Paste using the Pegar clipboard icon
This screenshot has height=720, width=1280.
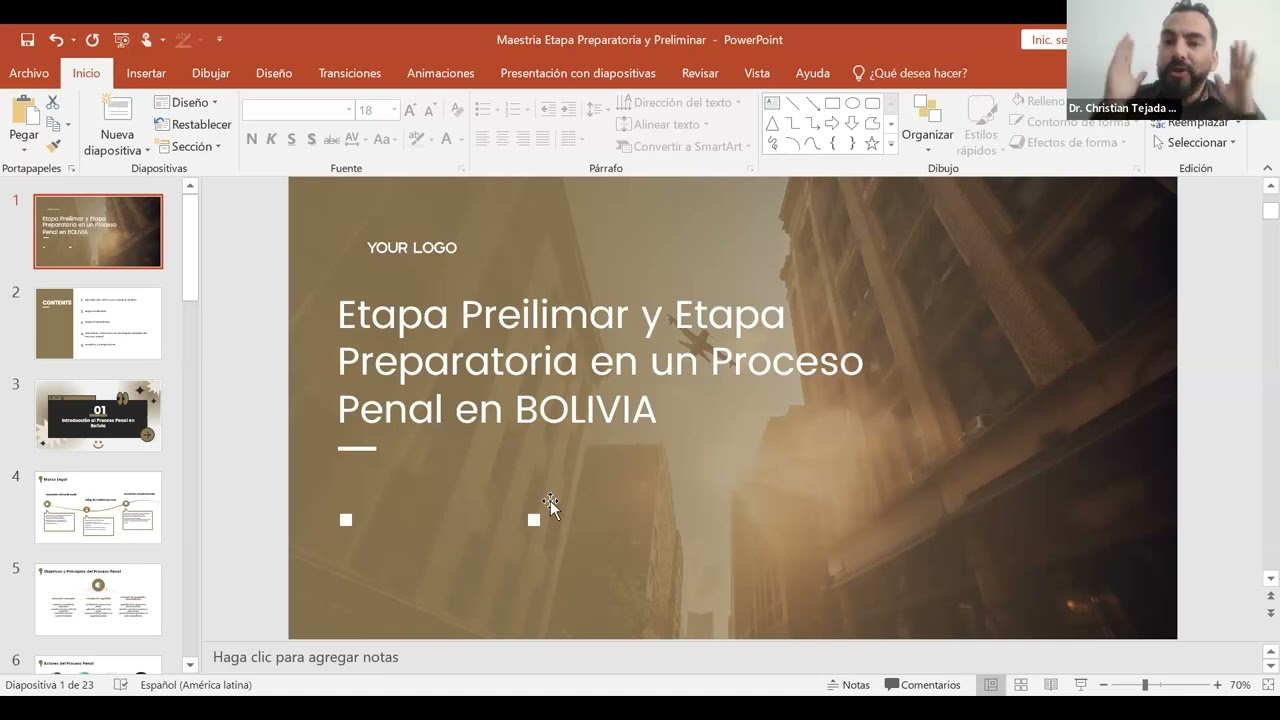click(24, 112)
